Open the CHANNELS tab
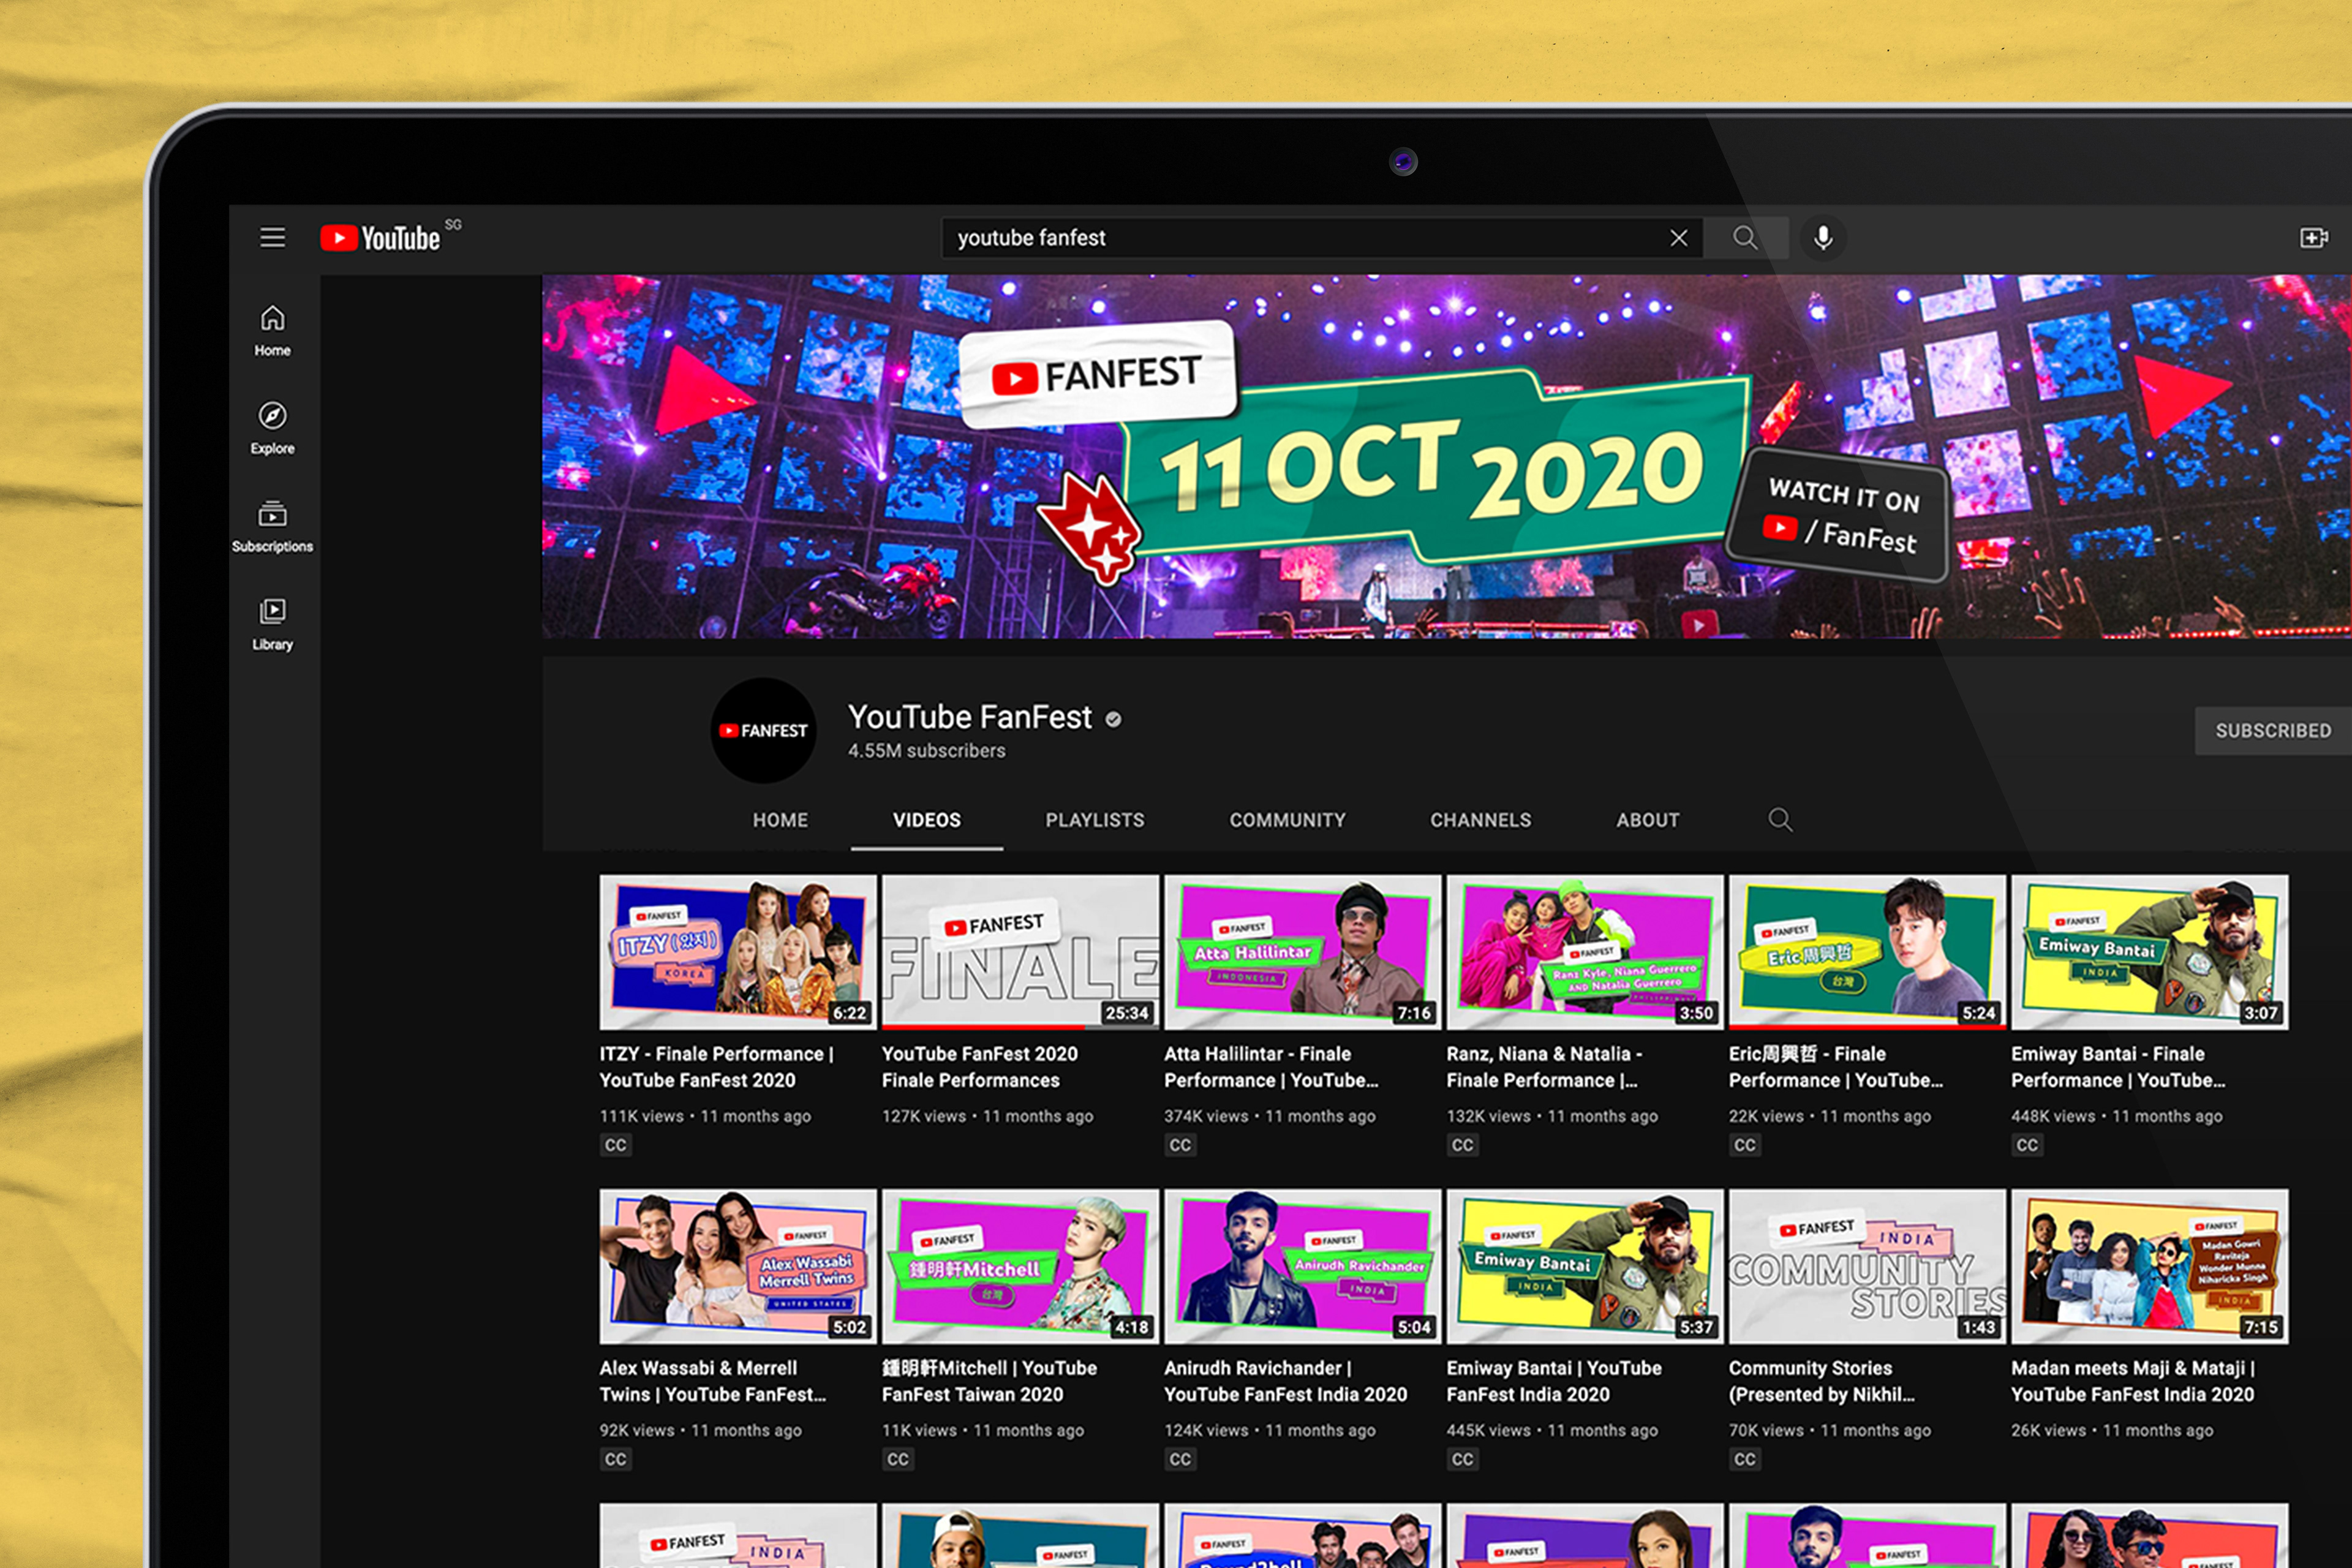The image size is (2352, 1568). [x=1481, y=820]
